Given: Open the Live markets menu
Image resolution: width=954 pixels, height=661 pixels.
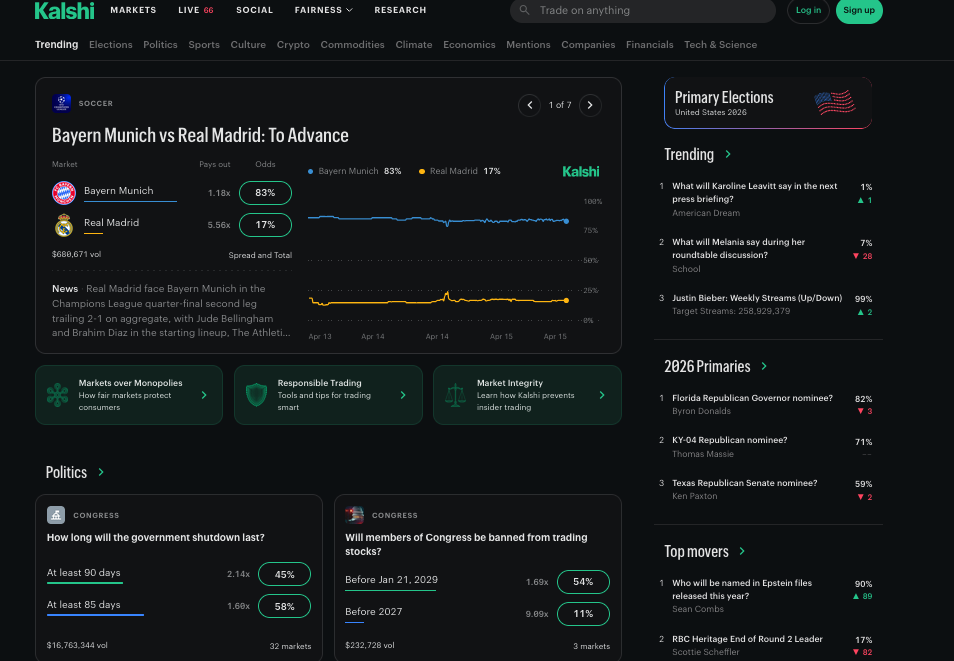Looking at the screenshot, I should 196,10.
